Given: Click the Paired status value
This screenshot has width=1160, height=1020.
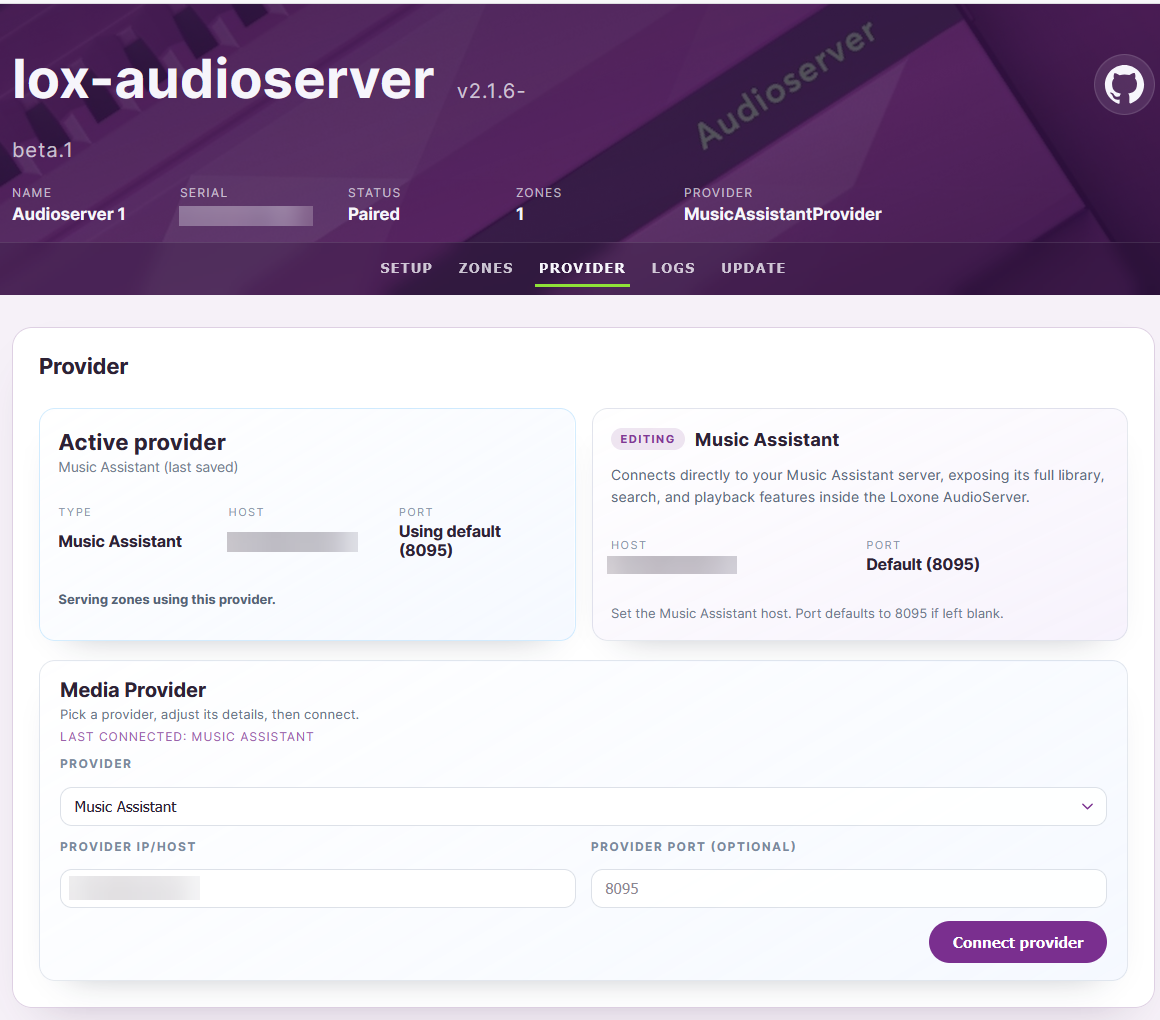Looking at the screenshot, I should (373, 214).
